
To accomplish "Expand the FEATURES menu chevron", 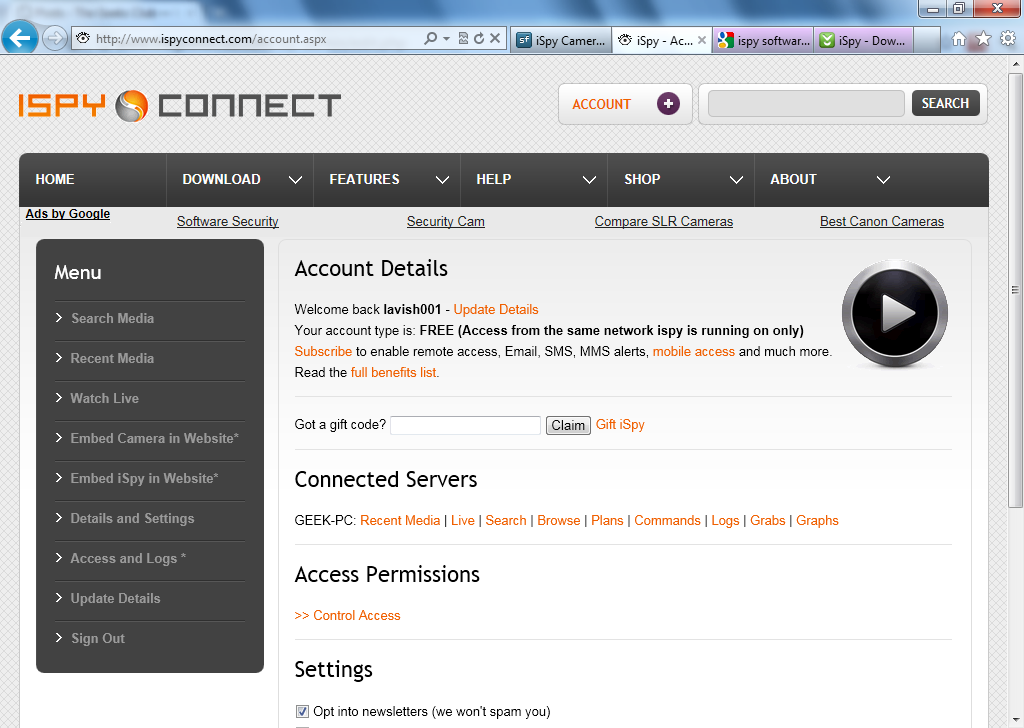I will click(x=442, y=180).
